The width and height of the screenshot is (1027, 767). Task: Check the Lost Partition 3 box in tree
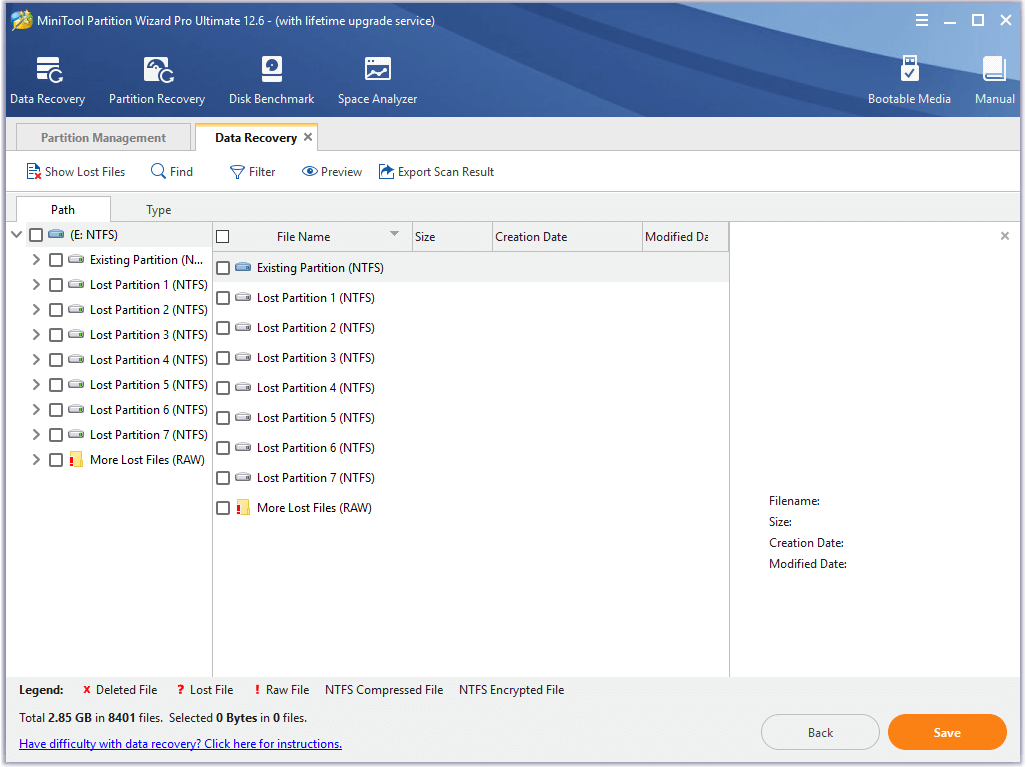56,335
